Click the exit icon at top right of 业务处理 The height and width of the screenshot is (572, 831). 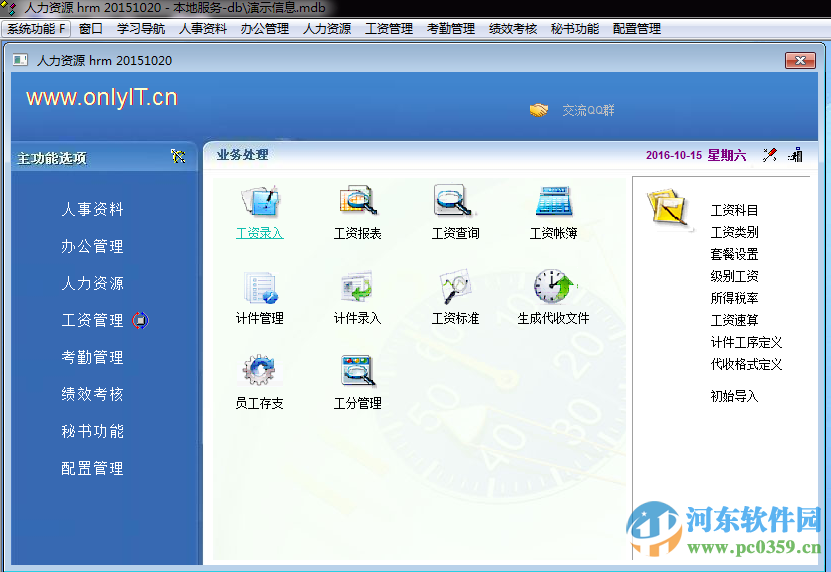pyautogui.click(x=795, y=155)
